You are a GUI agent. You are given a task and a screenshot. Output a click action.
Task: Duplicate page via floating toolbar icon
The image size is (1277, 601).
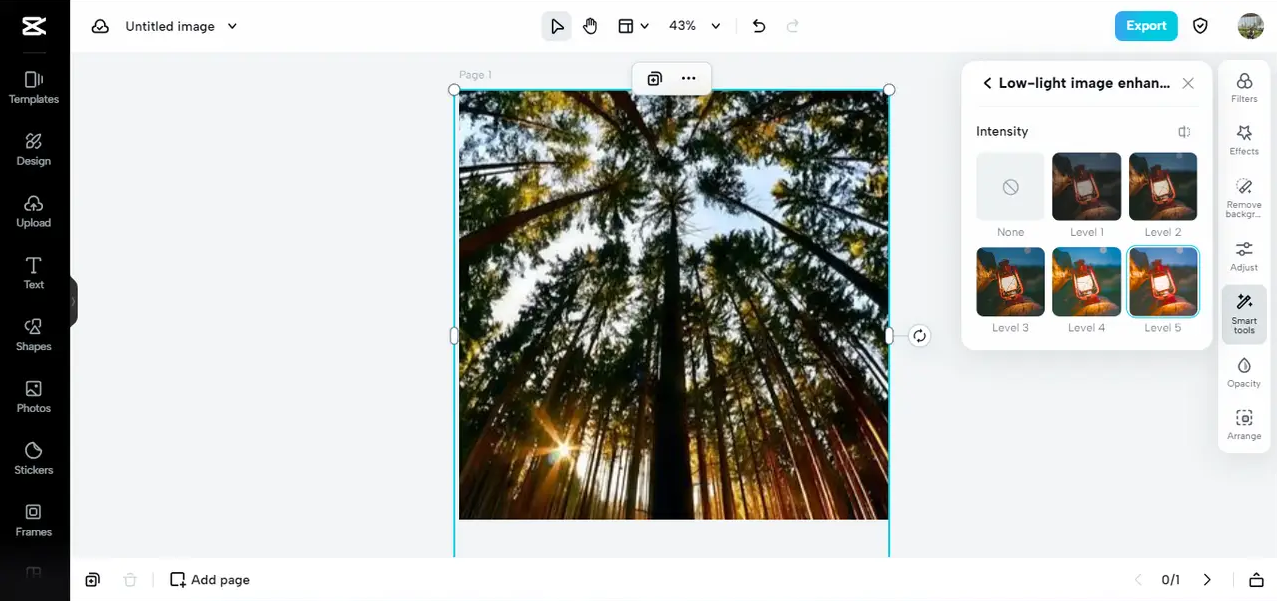pos(654,78)
